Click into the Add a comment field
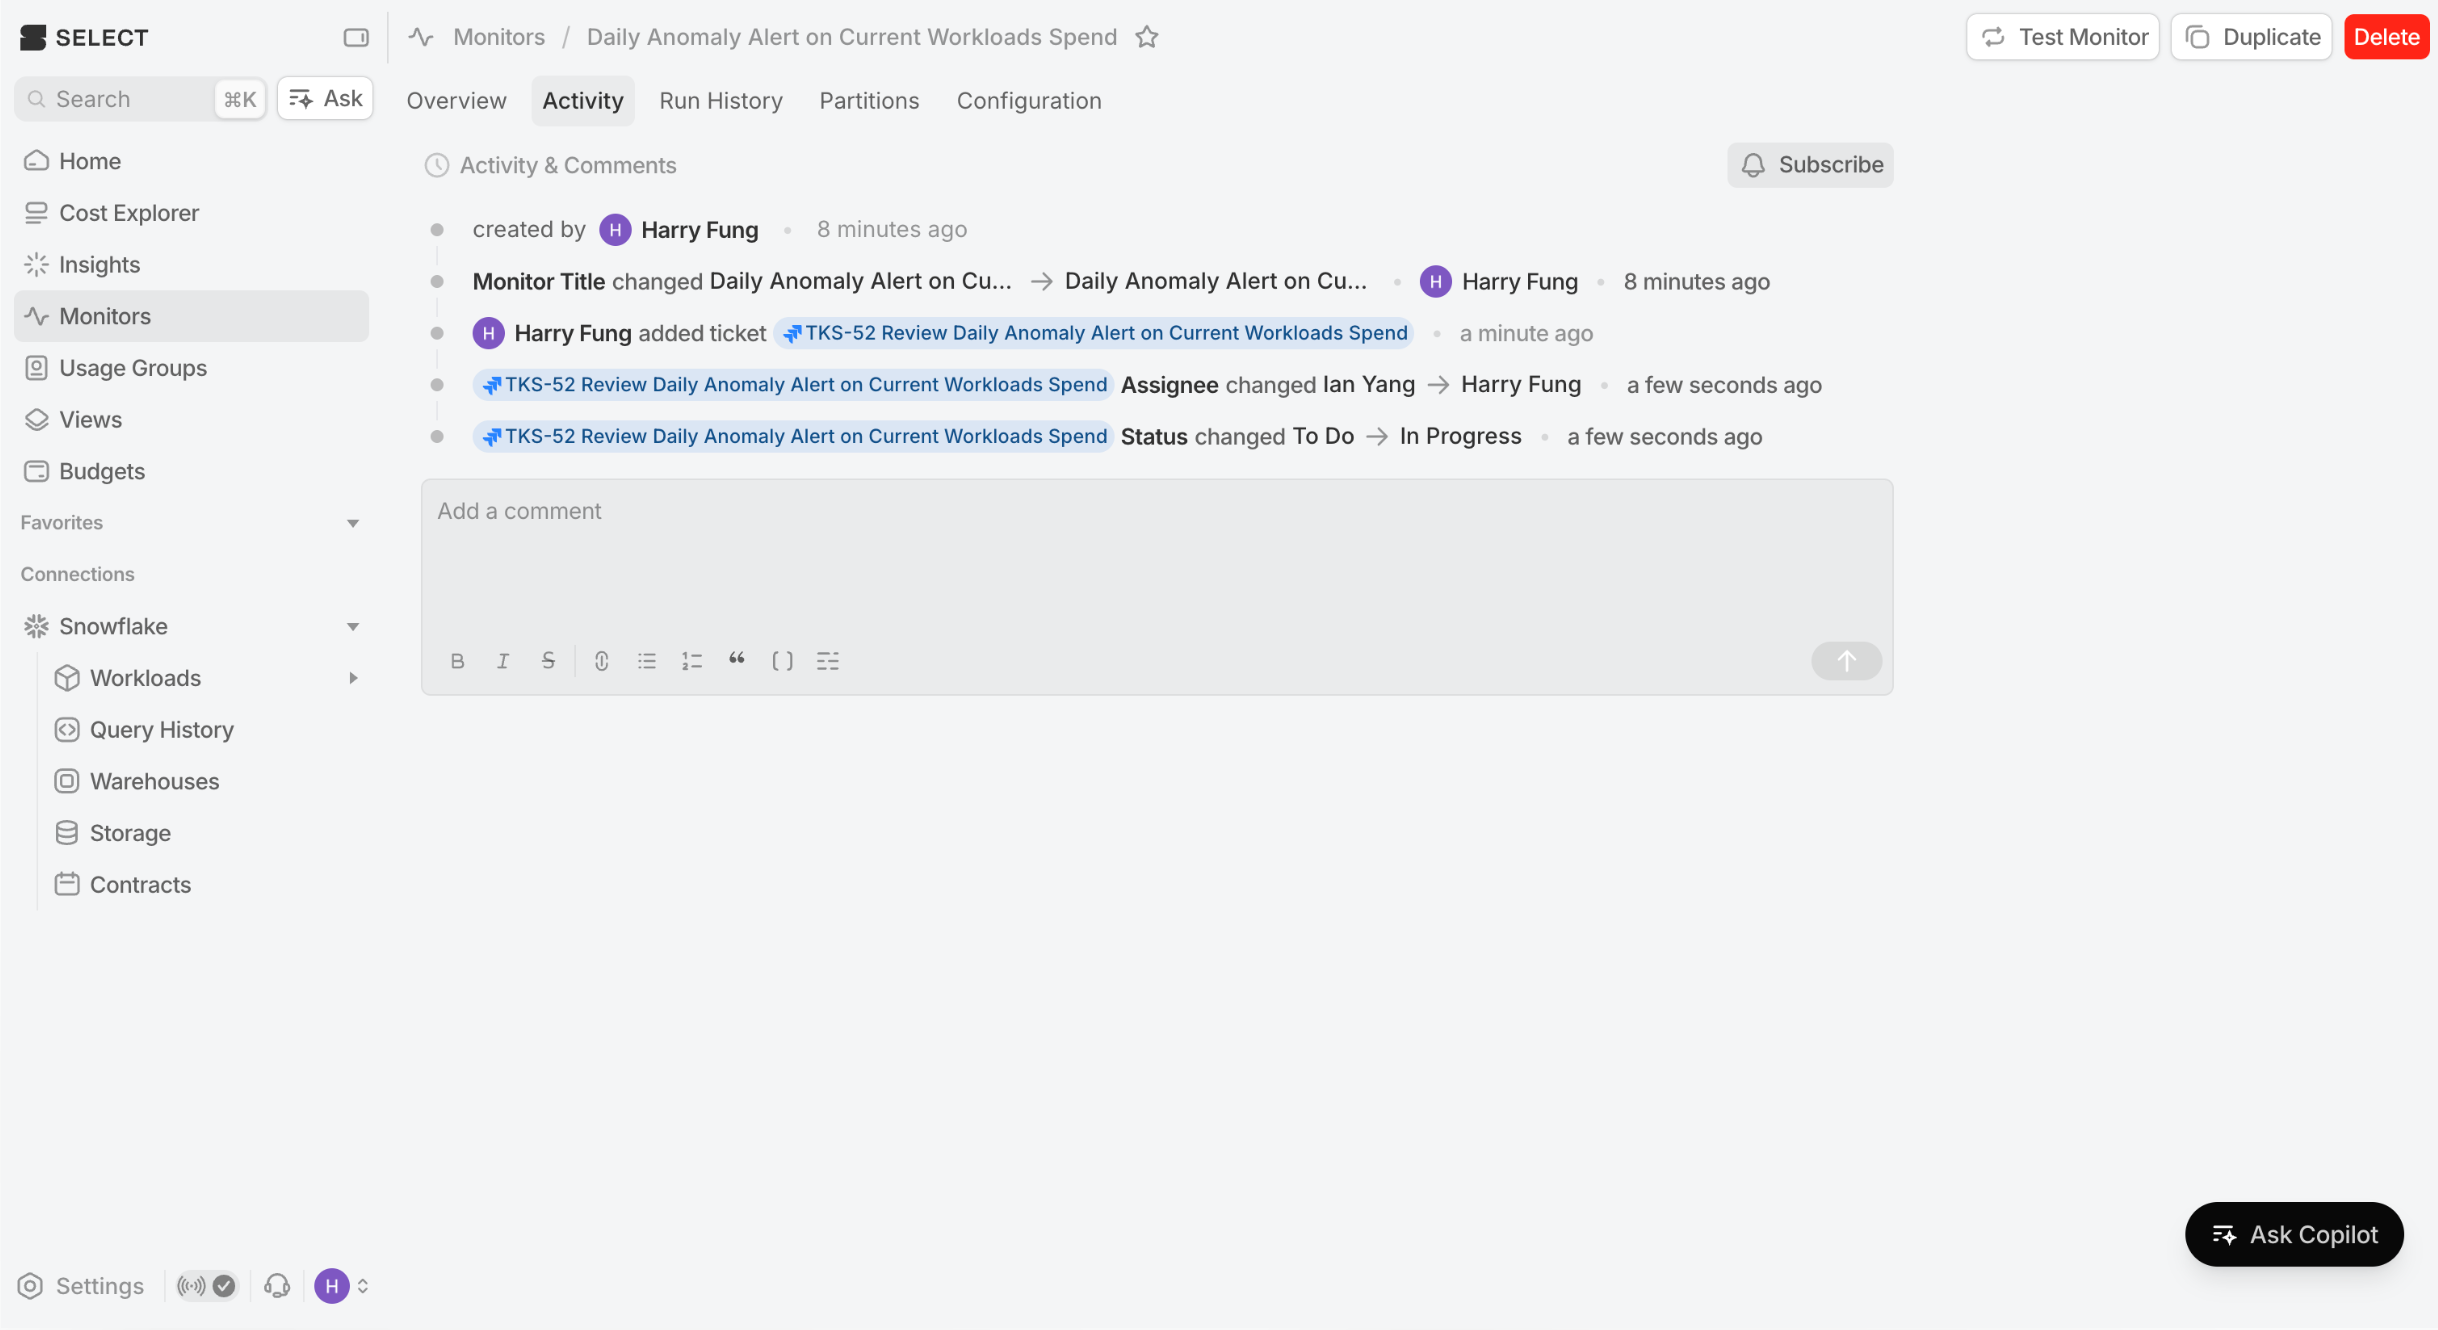 [x=1155, y=560]
